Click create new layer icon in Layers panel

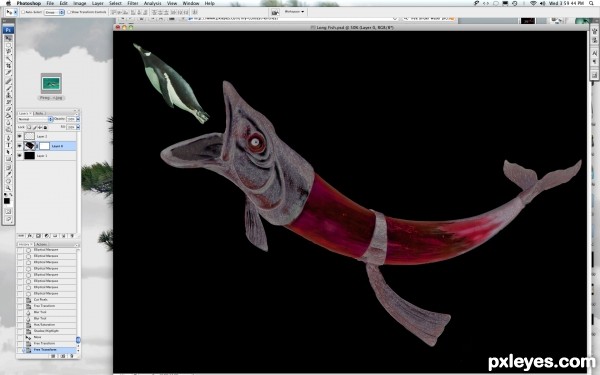tap(64, 236)
